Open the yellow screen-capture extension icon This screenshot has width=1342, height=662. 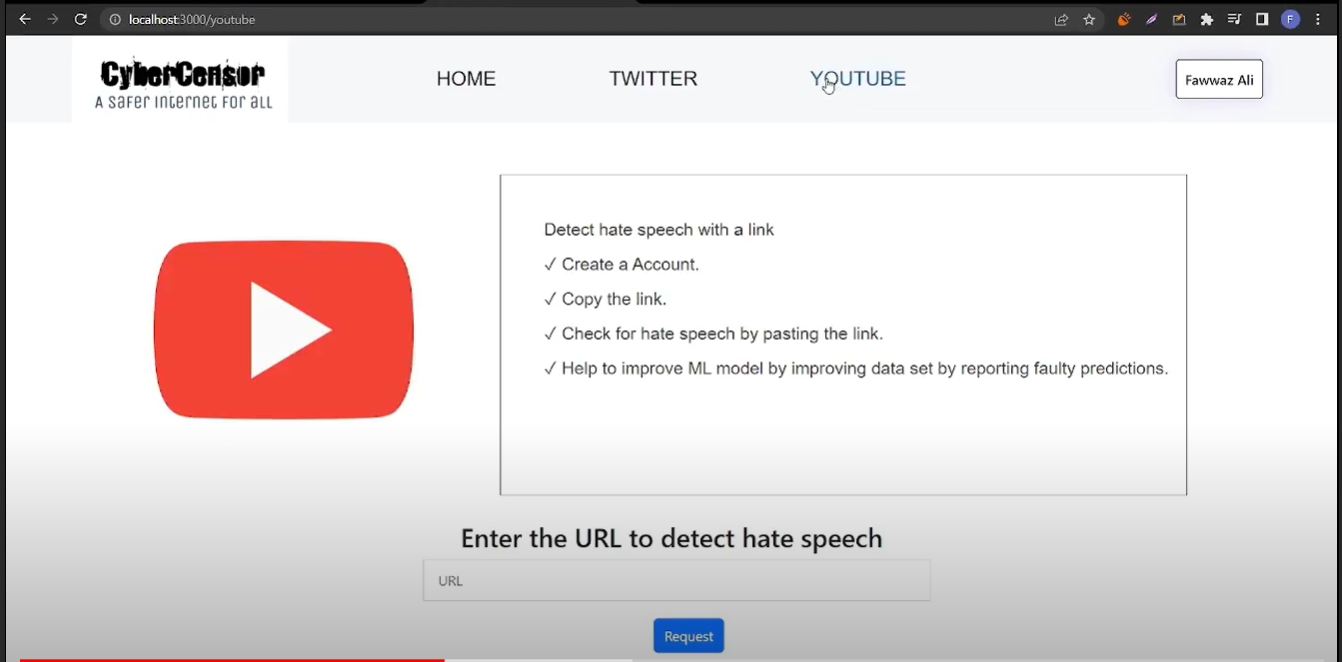pyautogui.click(x=1179, y=19)
